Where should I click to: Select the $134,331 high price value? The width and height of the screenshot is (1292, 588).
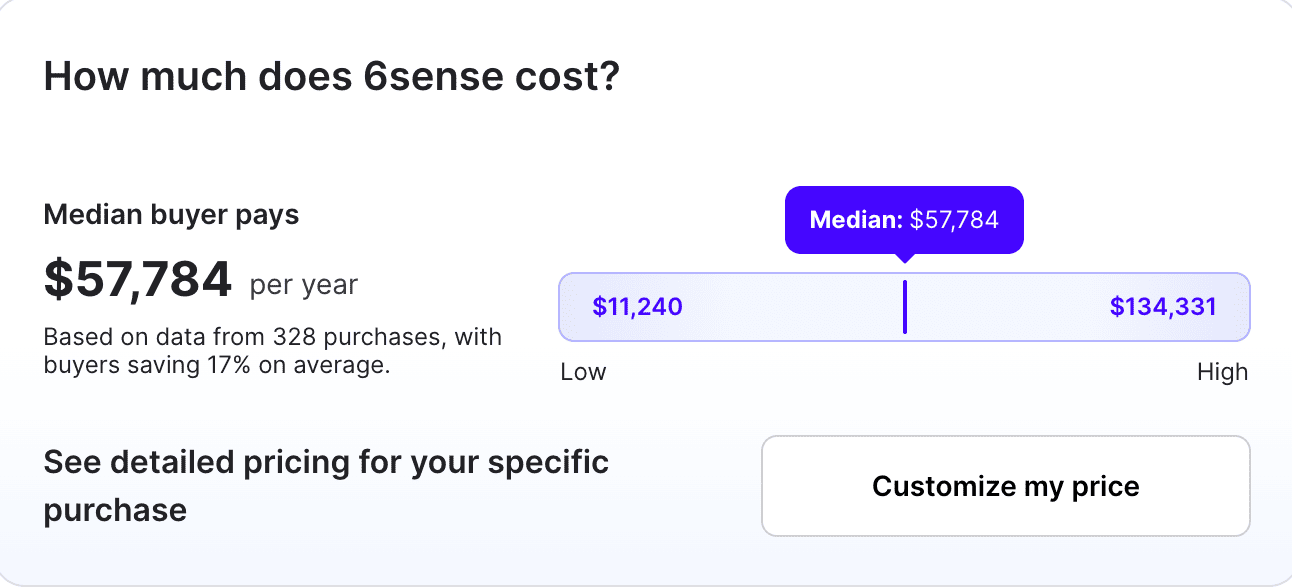pos(1163,307)
